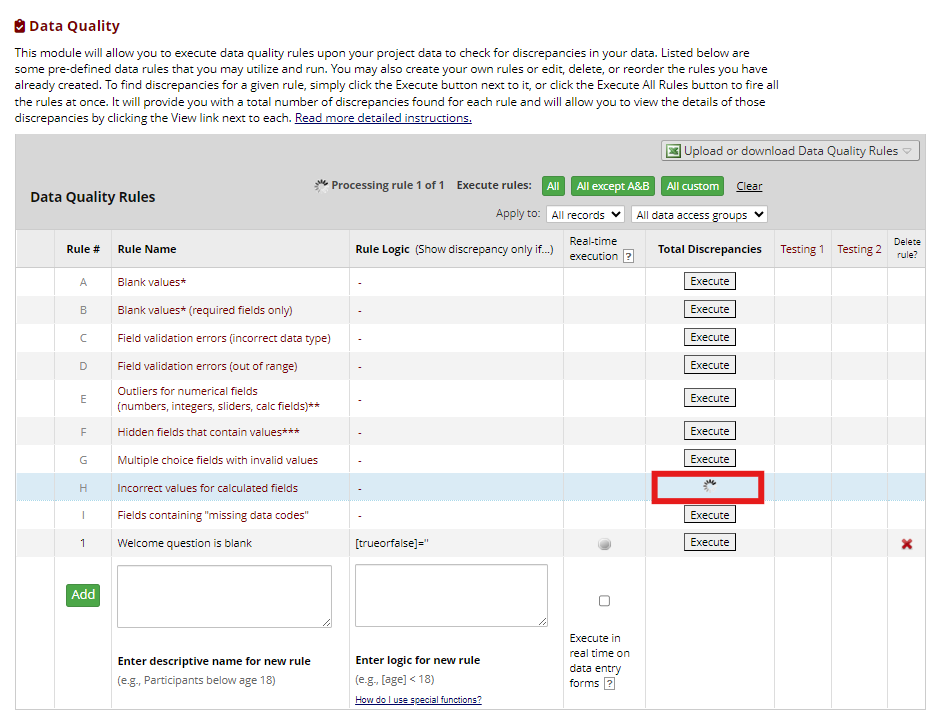Image resolution: width=933 pixels, height=718 pixels.
Task: Click the Testing 1 column header
Action: click(x=802, y=249)
